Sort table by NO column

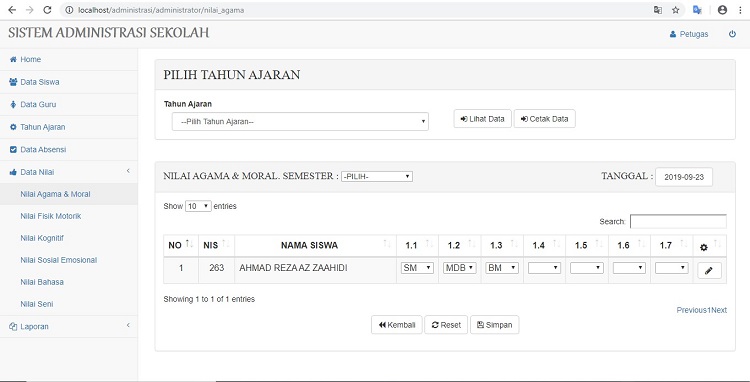(x=181, y=245)
